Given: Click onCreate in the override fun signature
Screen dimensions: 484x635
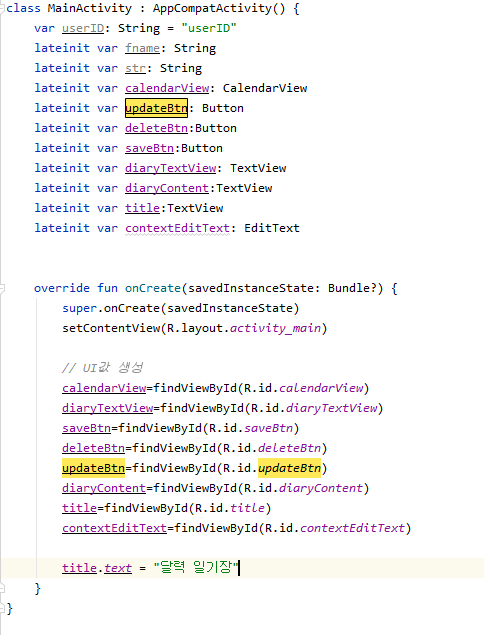Looking at the screenshot, I should tap(153, 288).
